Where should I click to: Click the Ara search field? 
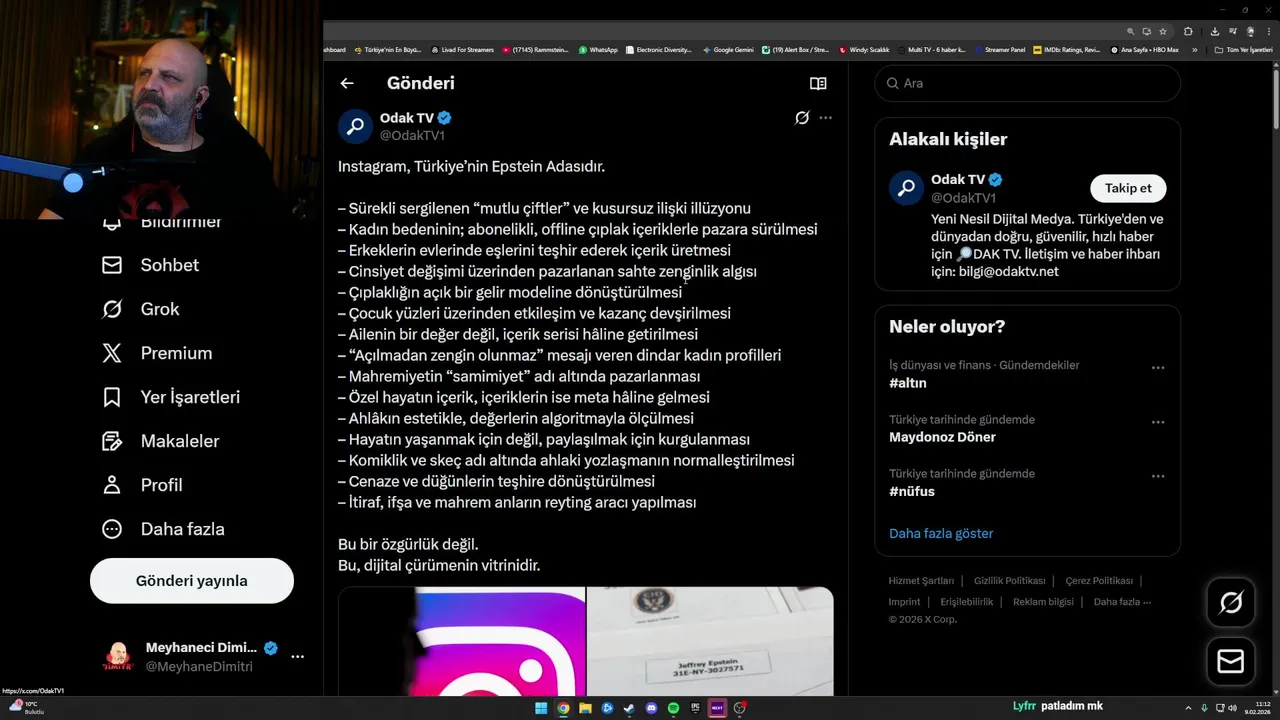(1028, 83)
